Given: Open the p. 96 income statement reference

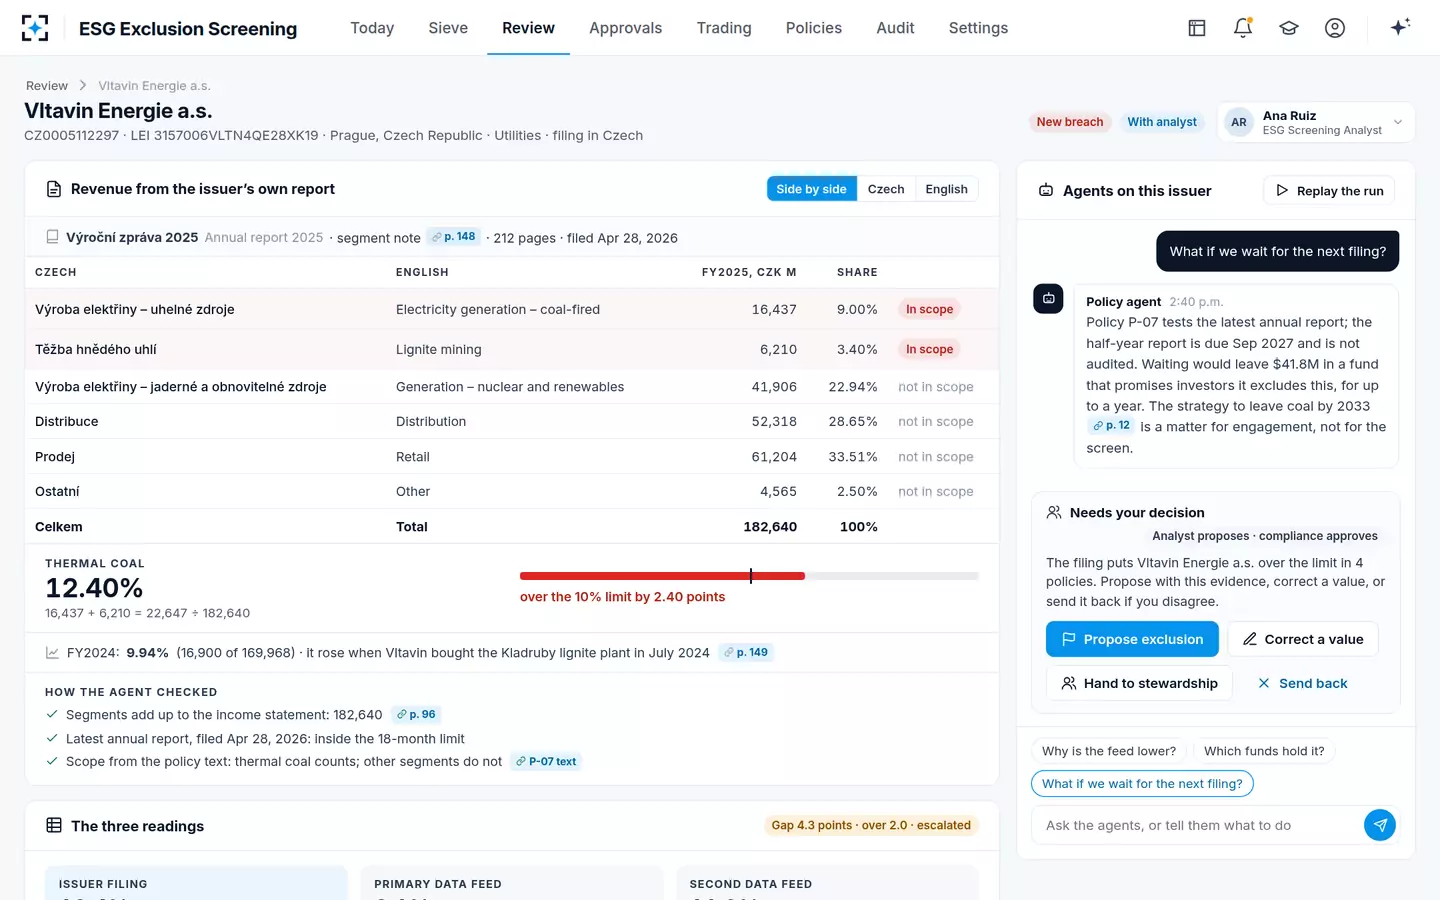Looking at the screenshot, I should [416, 715].
